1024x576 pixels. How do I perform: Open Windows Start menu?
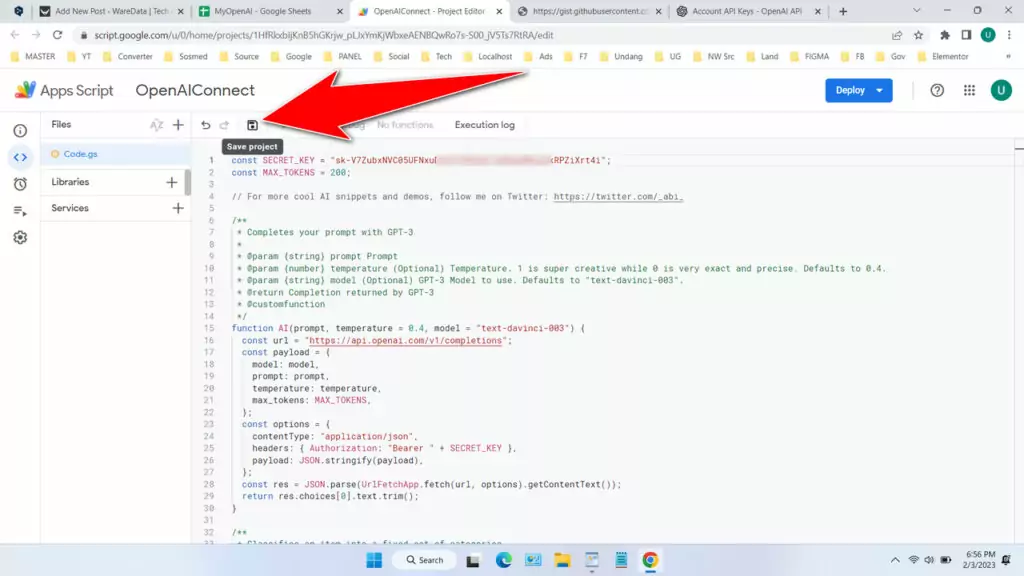coord(374,560)
